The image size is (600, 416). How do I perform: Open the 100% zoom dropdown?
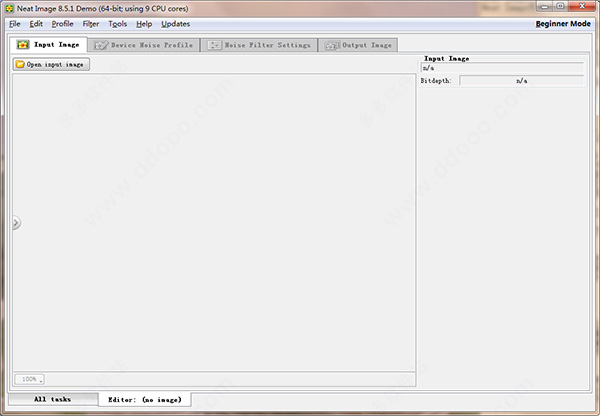click(29, 379)
